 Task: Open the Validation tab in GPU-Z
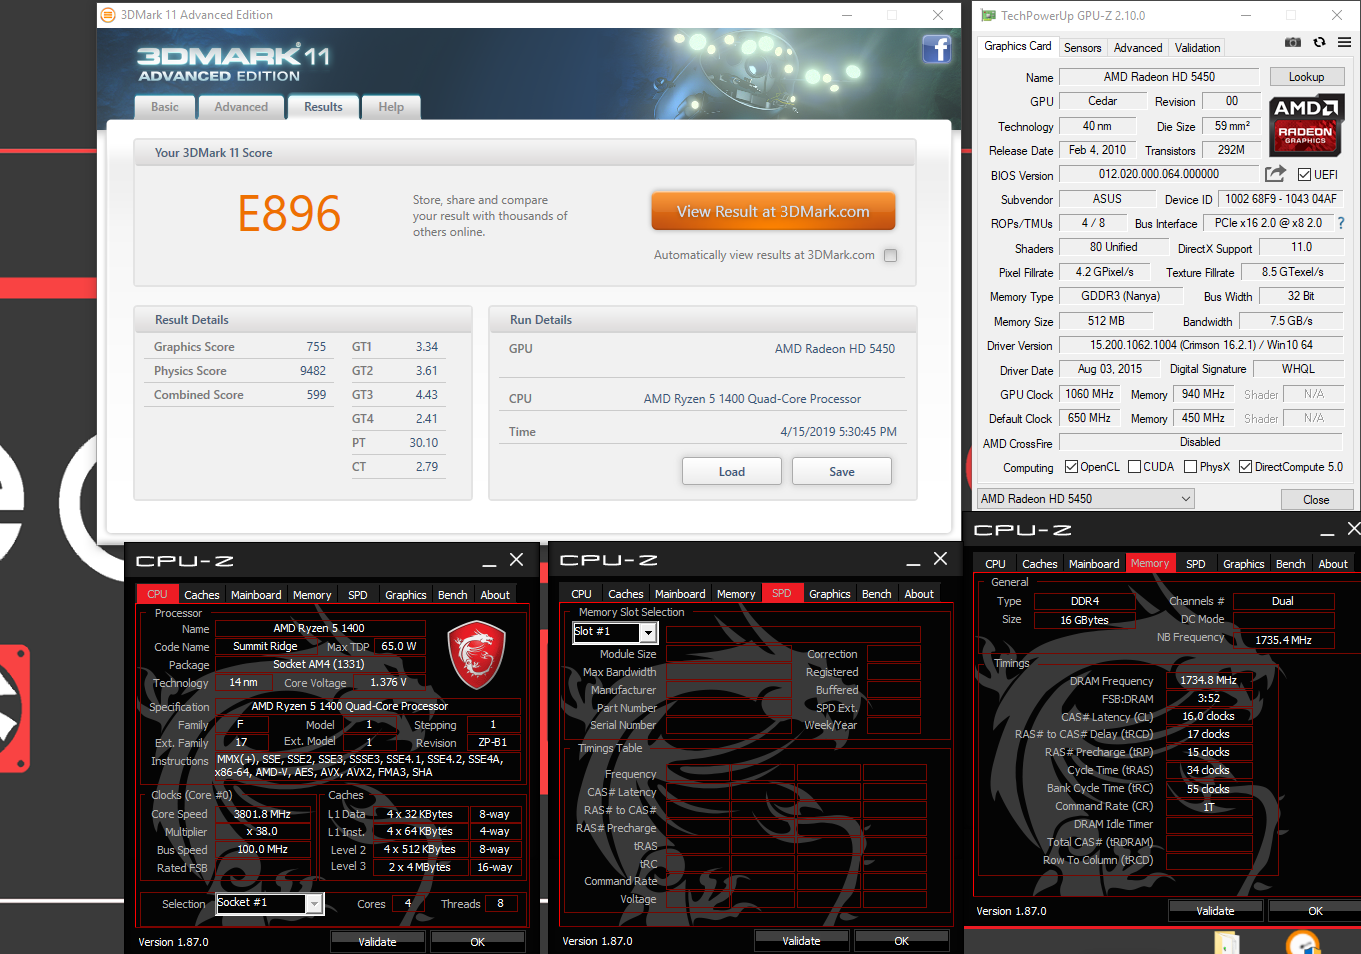click(x=1197, y=48)
